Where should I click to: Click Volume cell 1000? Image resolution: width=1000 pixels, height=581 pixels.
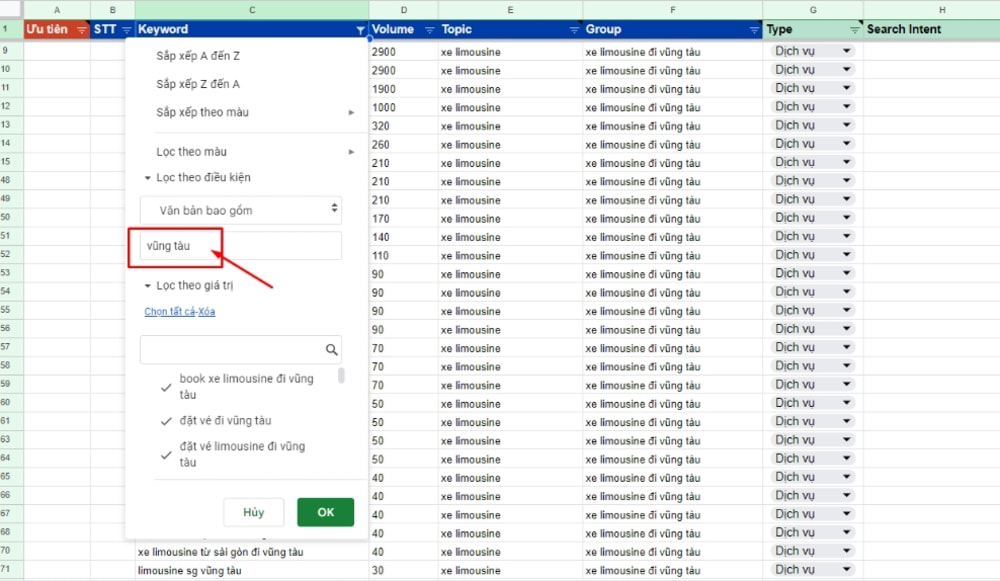tap(403, 108)
